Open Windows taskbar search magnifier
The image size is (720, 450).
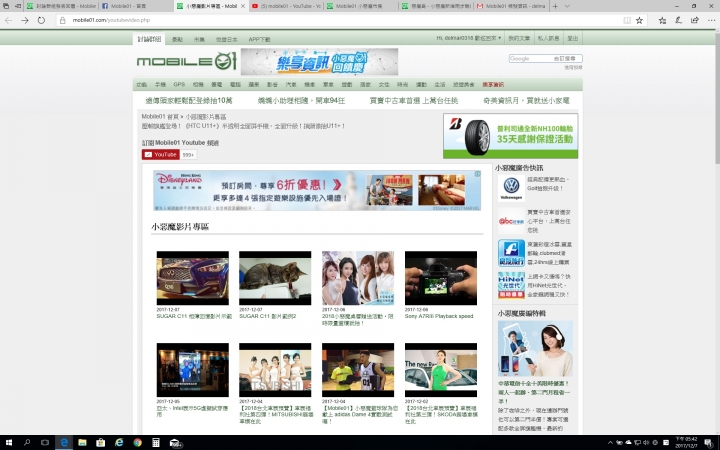coord(27,443)
